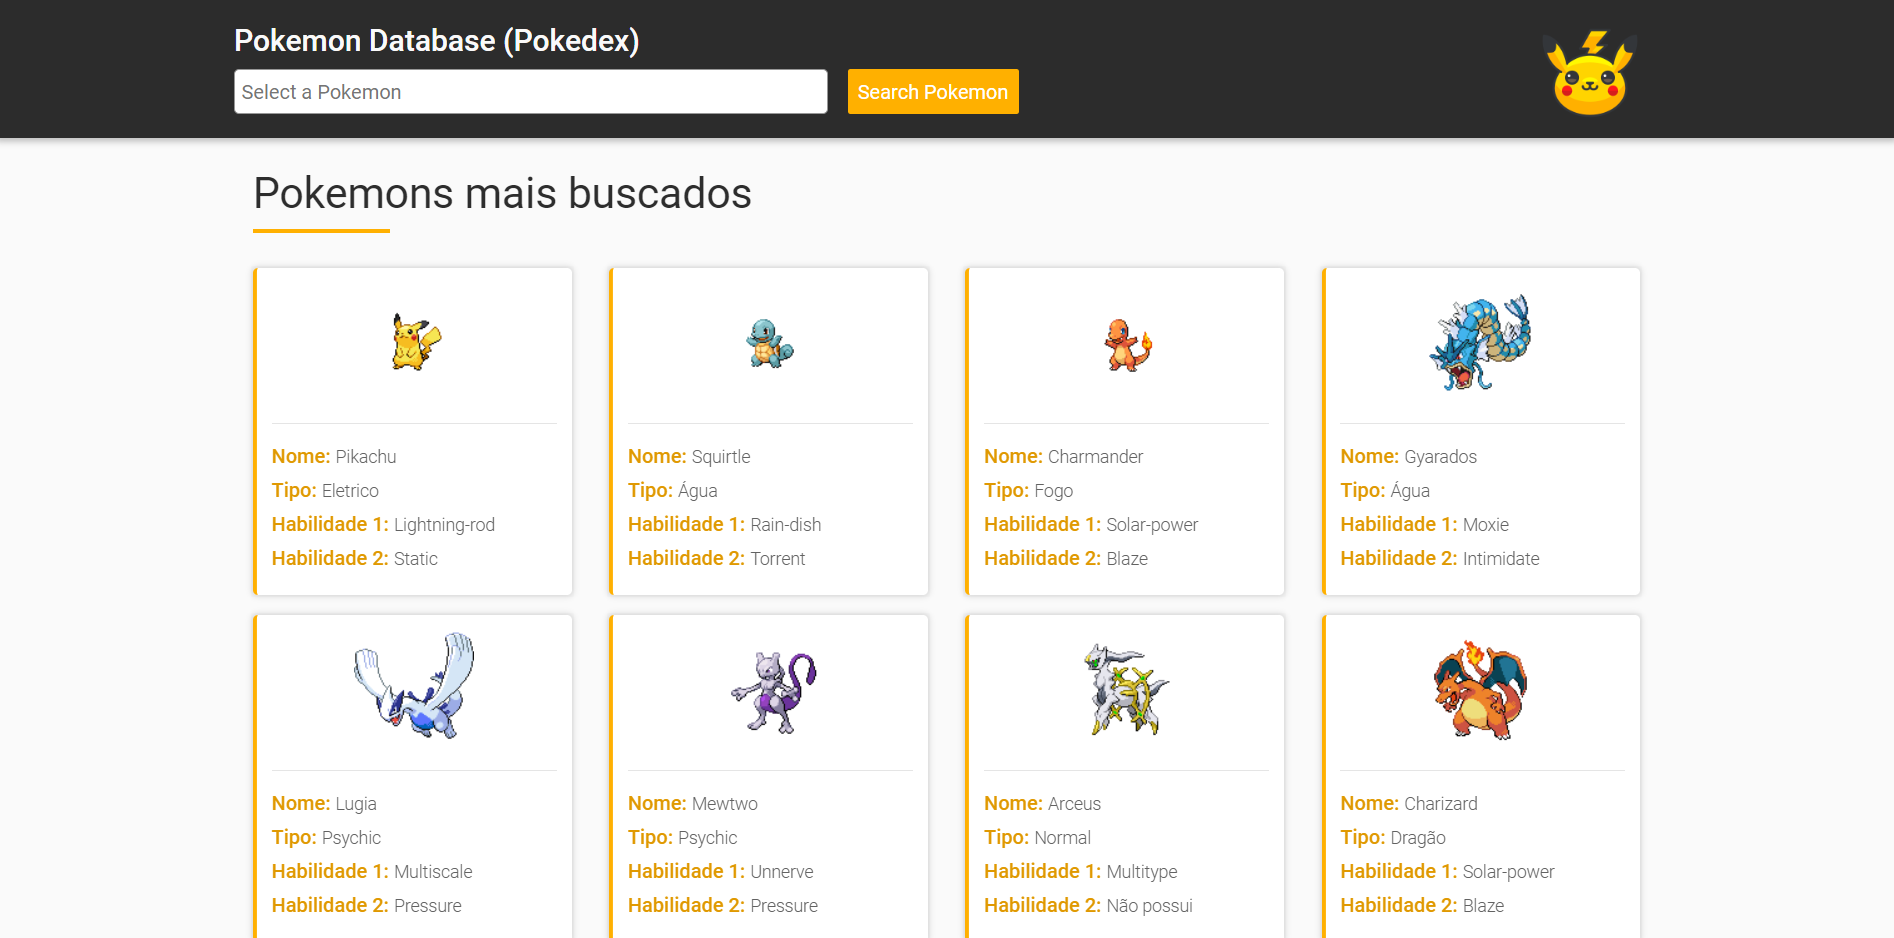1894x938 pixels.
Task: Click the Torrent ability text
Action: point(778,559)
